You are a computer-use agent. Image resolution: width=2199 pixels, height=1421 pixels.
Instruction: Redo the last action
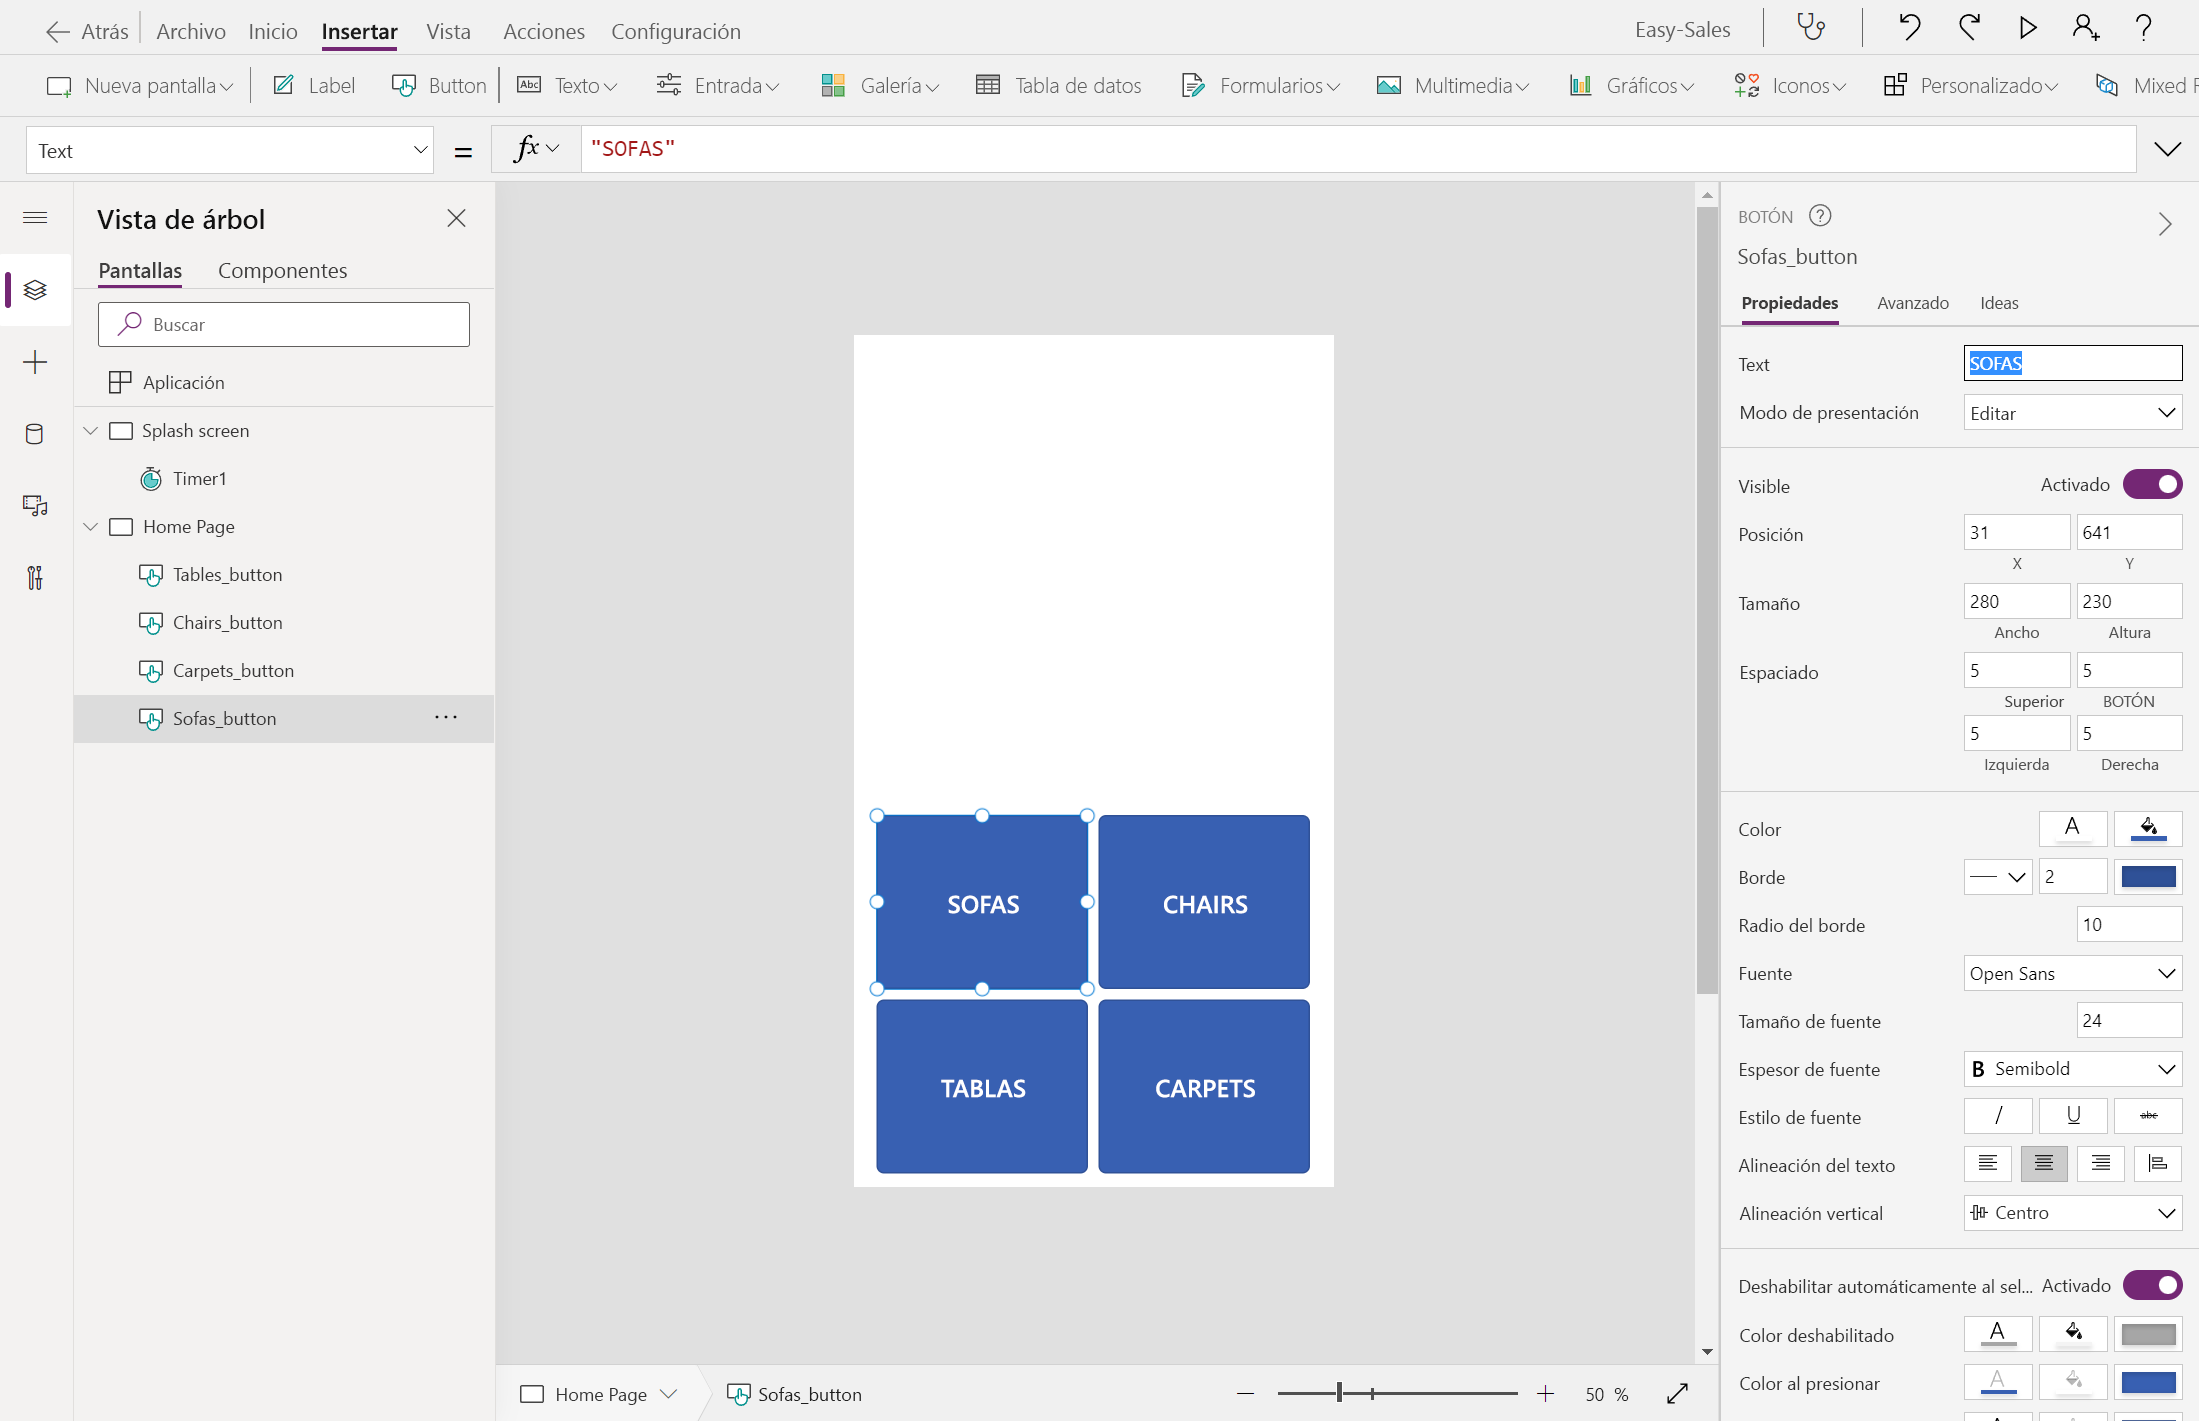tap(1969, 27)
